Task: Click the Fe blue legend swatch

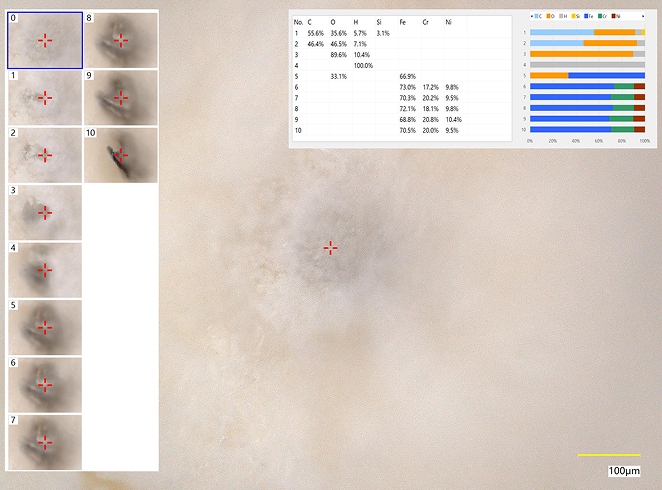Action: [586, 18]
